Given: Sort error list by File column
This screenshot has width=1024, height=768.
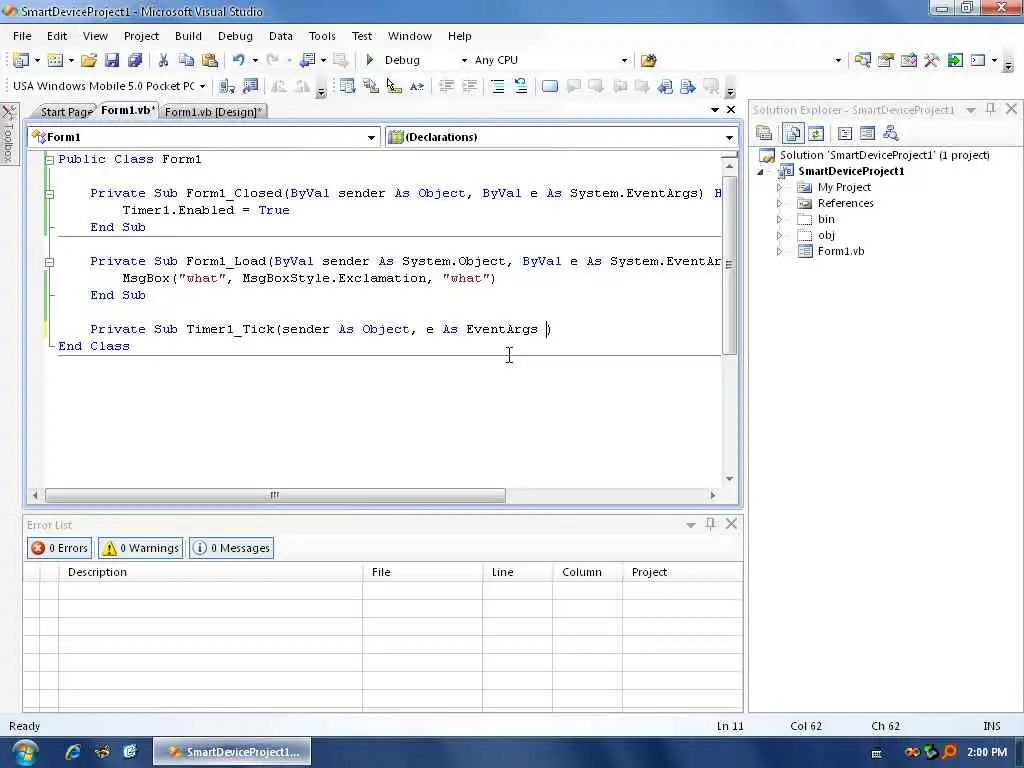Looking at the screenshot, I should pyautogui.click(x=423, y=571).
